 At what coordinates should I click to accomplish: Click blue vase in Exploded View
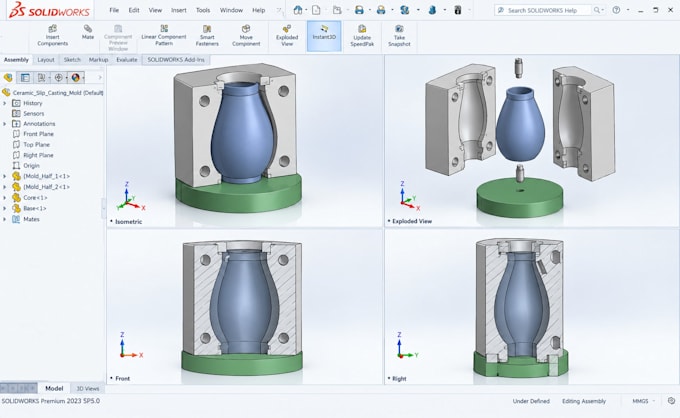coord(520,124)
